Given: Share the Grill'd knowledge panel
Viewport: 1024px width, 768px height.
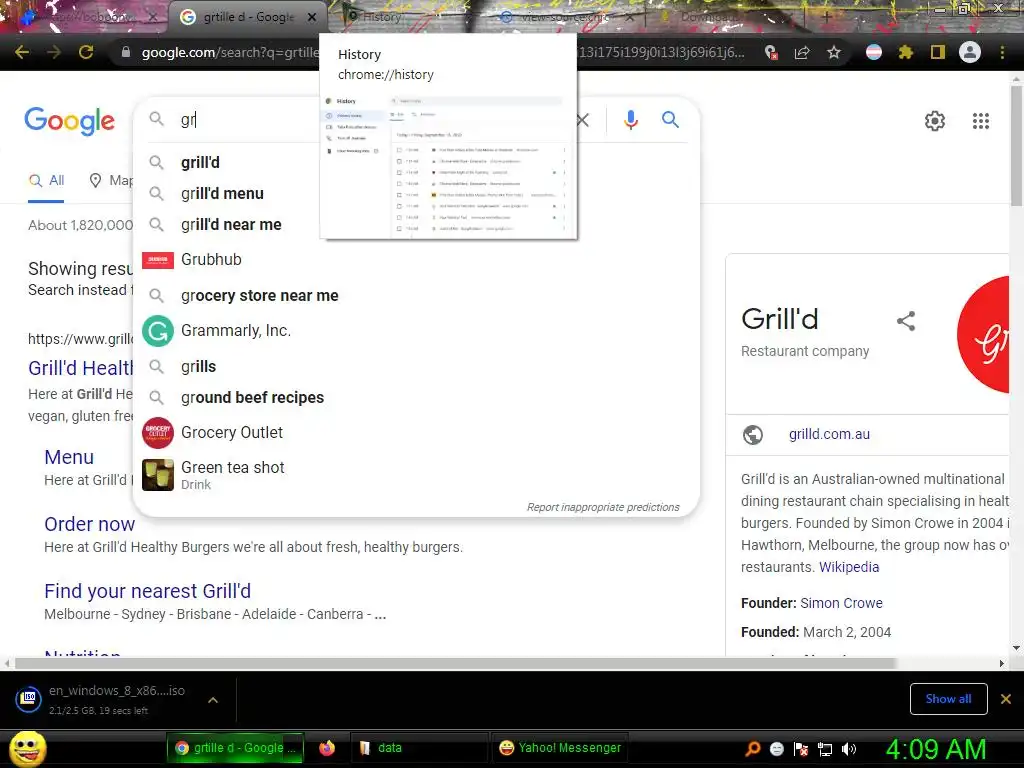Looking at the screenshot, I should pyautogui.click(x=906, y=321).
